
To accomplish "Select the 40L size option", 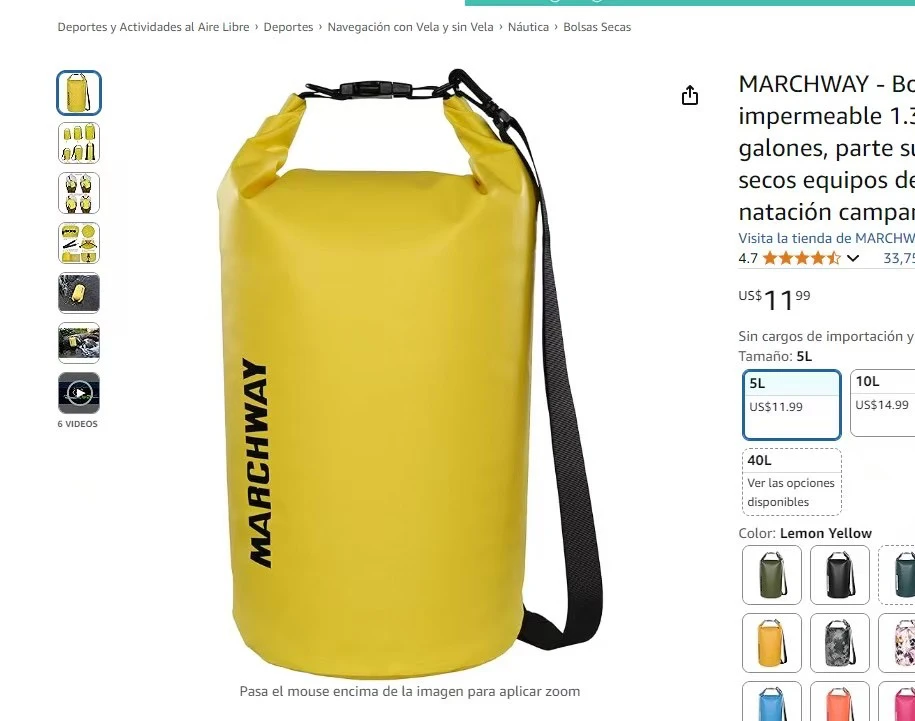I will coord(792,482).
